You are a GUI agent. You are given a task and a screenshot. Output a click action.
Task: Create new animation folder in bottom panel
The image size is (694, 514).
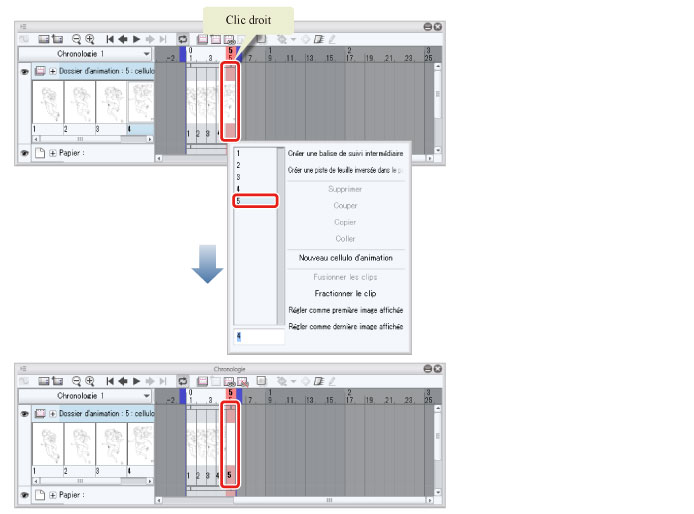202,381
